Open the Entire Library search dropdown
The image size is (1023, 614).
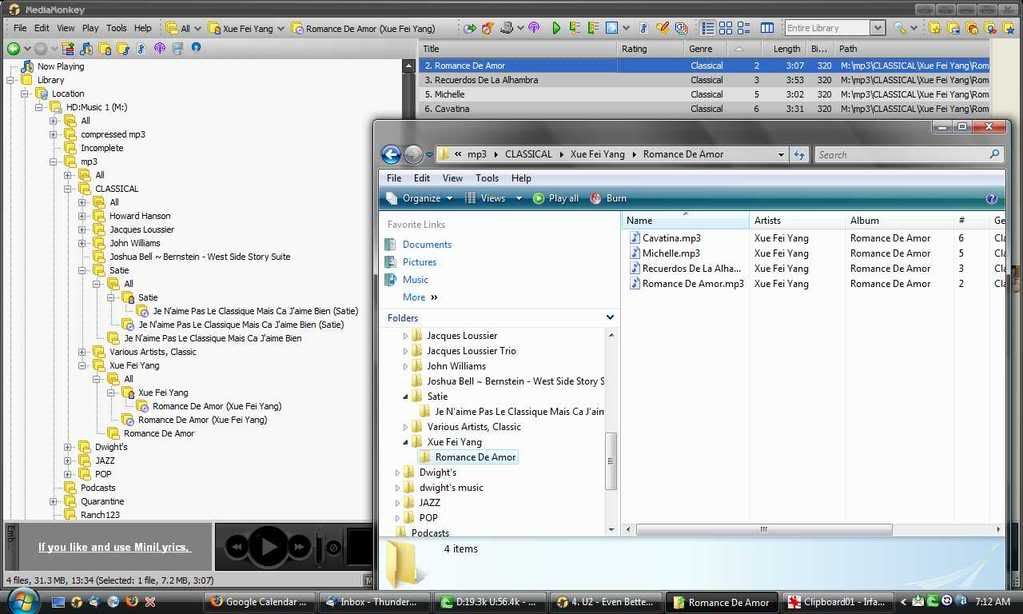(877, 28)
